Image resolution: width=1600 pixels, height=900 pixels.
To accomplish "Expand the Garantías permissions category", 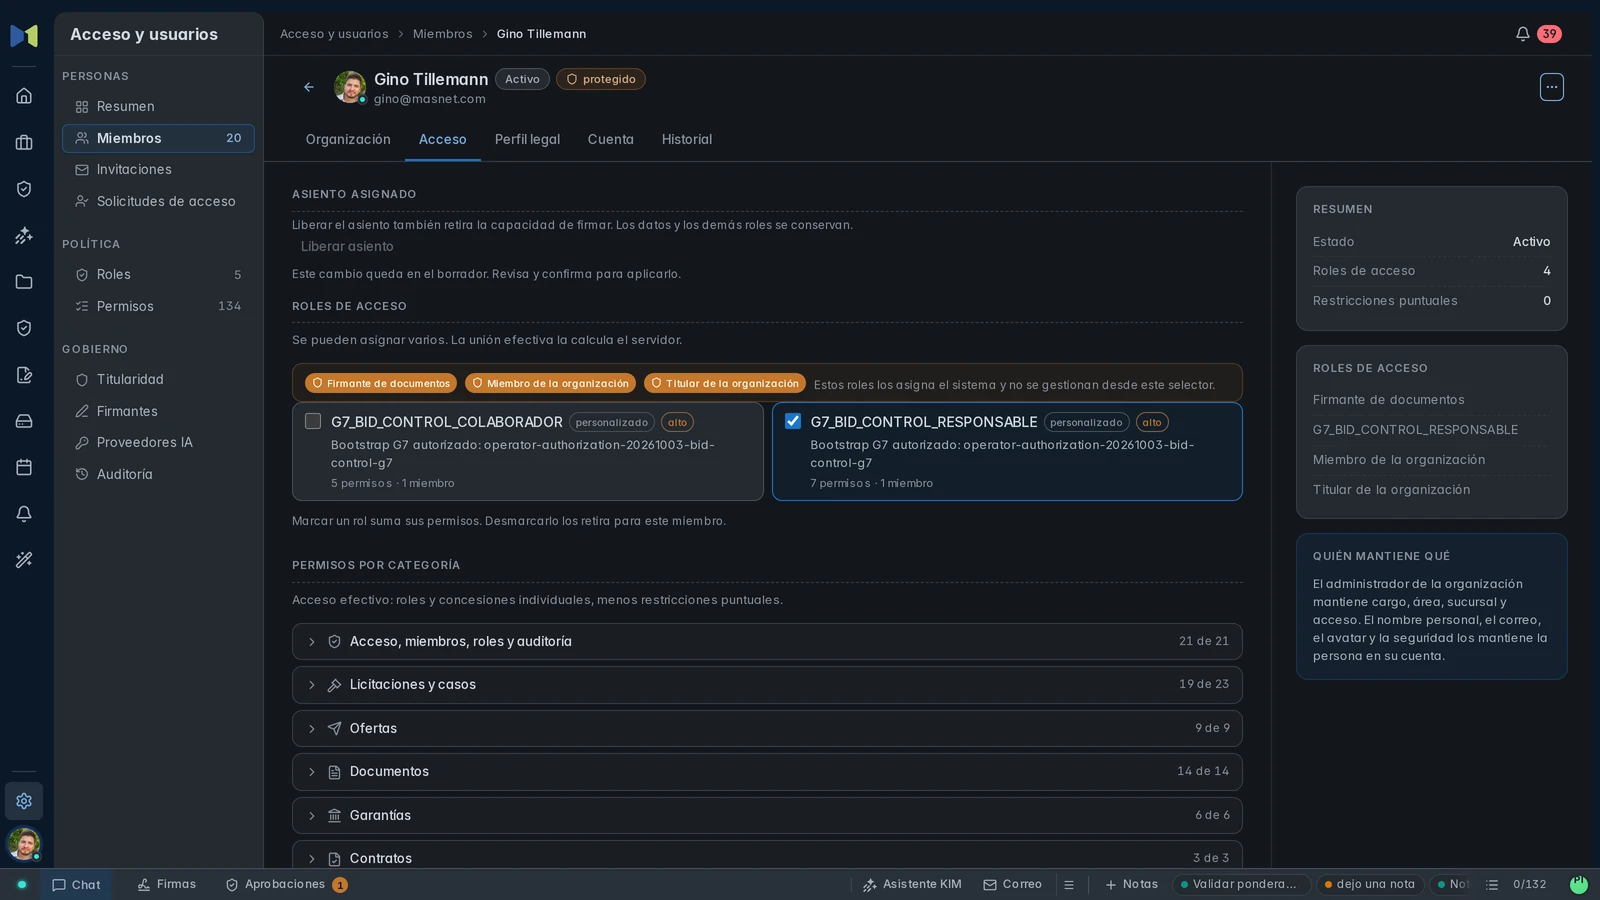I will [767, 815].
